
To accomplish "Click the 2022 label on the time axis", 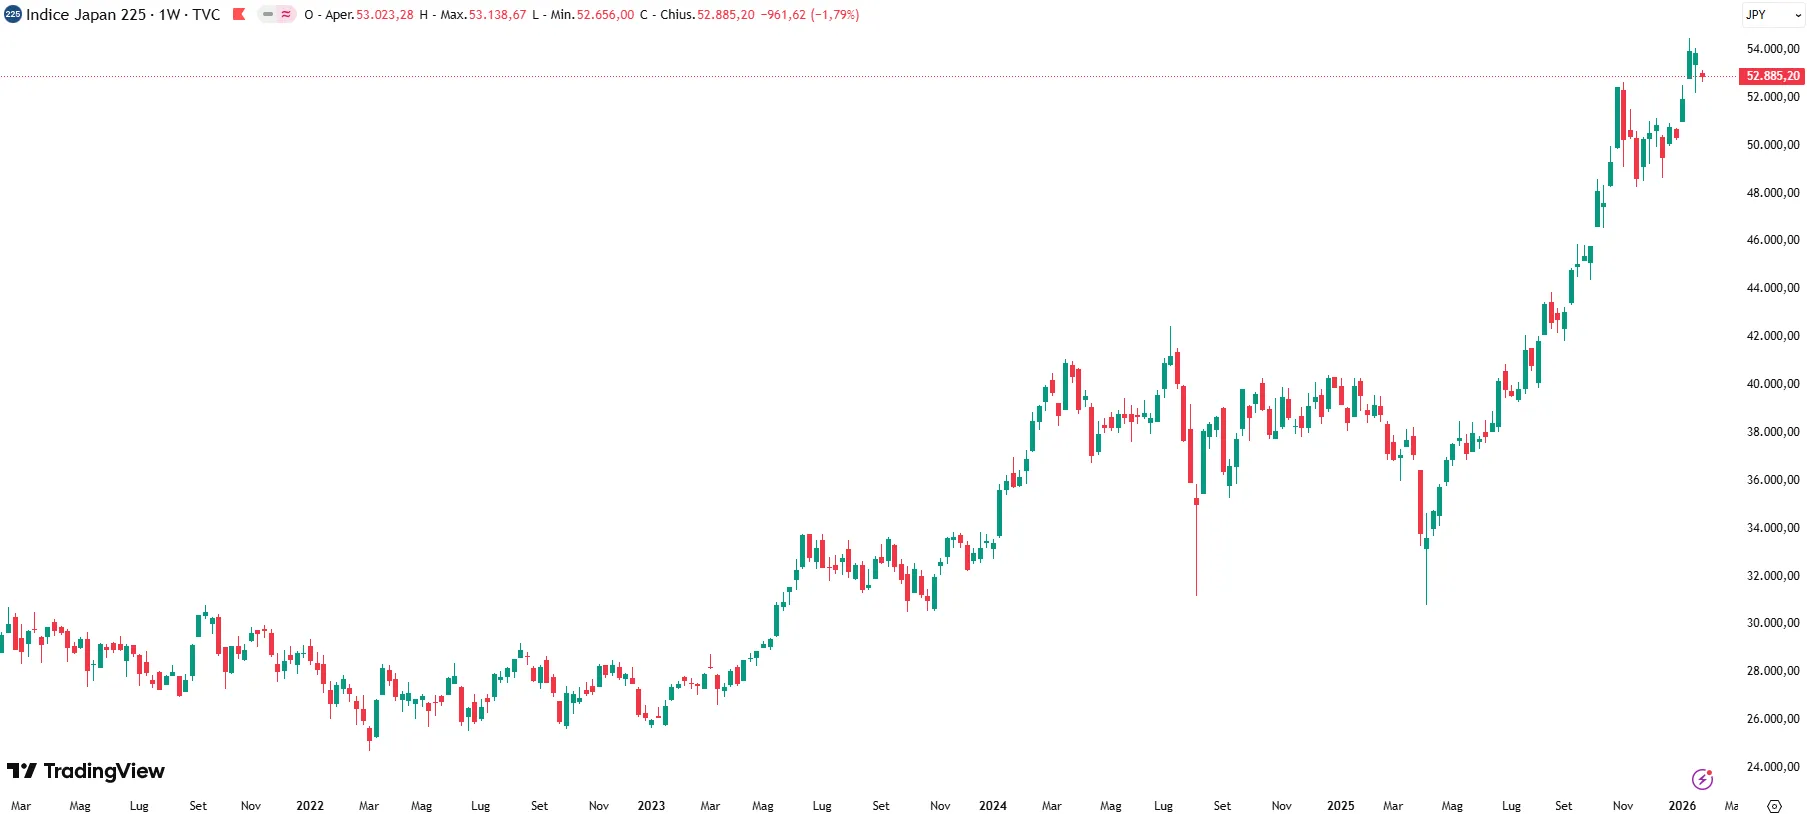I will pyautogui.click(x=310, y=806).
